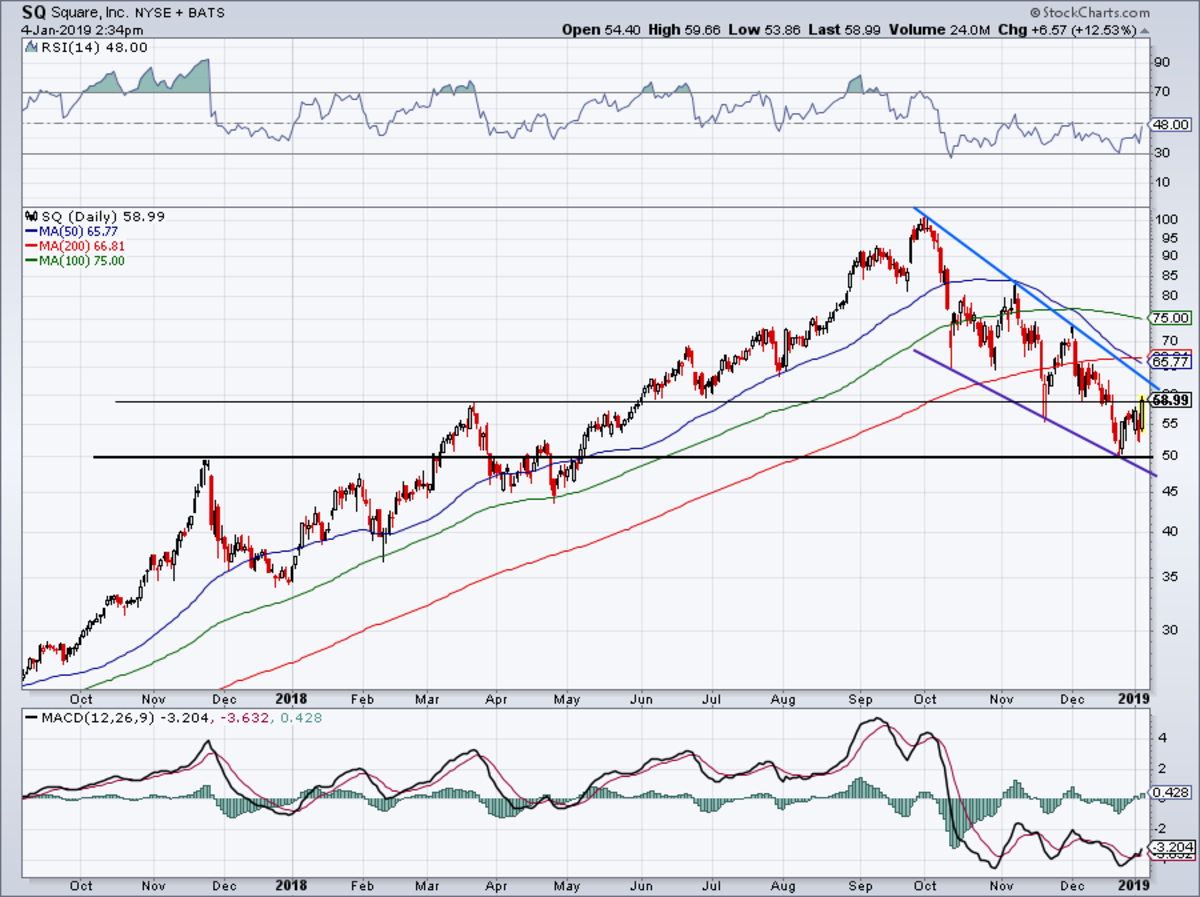
Task: Click Jun on the price panel date axis
Action: click(x=642, y=699)
